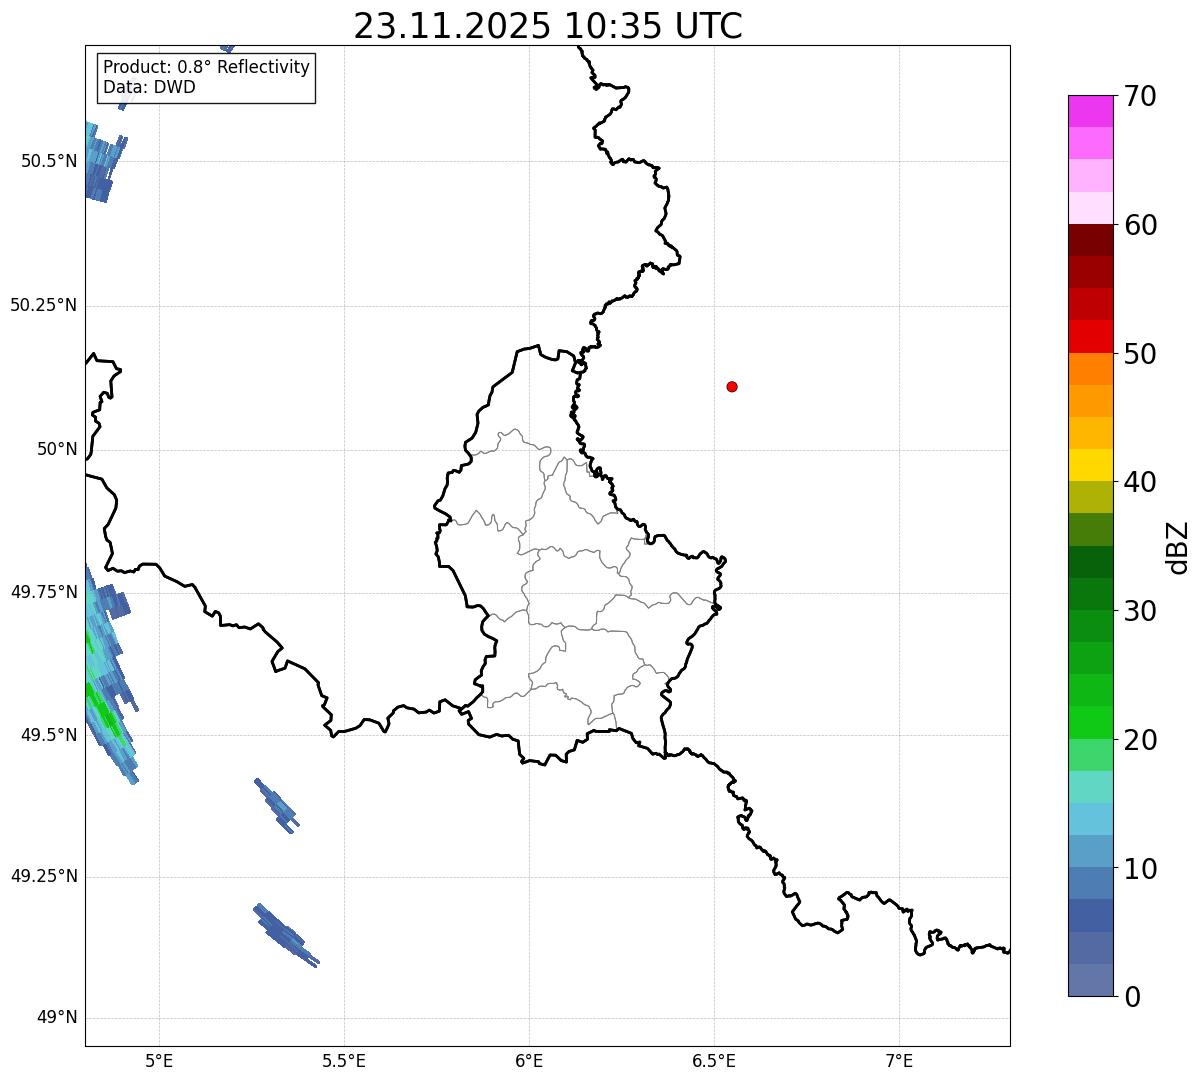Pick the slate blue colorbar swatch above 0
1202x1081 pixels.
click(x=1091, y=980)
